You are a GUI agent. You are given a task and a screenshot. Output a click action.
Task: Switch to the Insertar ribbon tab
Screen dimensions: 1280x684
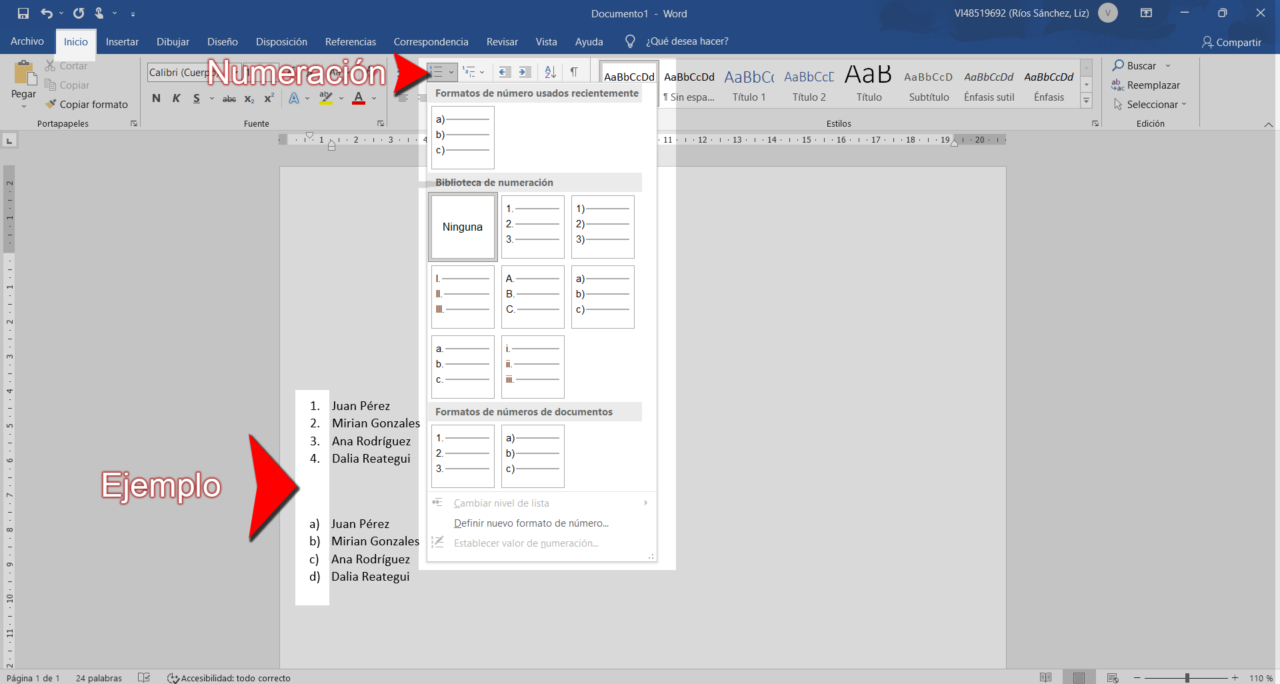point(121,41)
